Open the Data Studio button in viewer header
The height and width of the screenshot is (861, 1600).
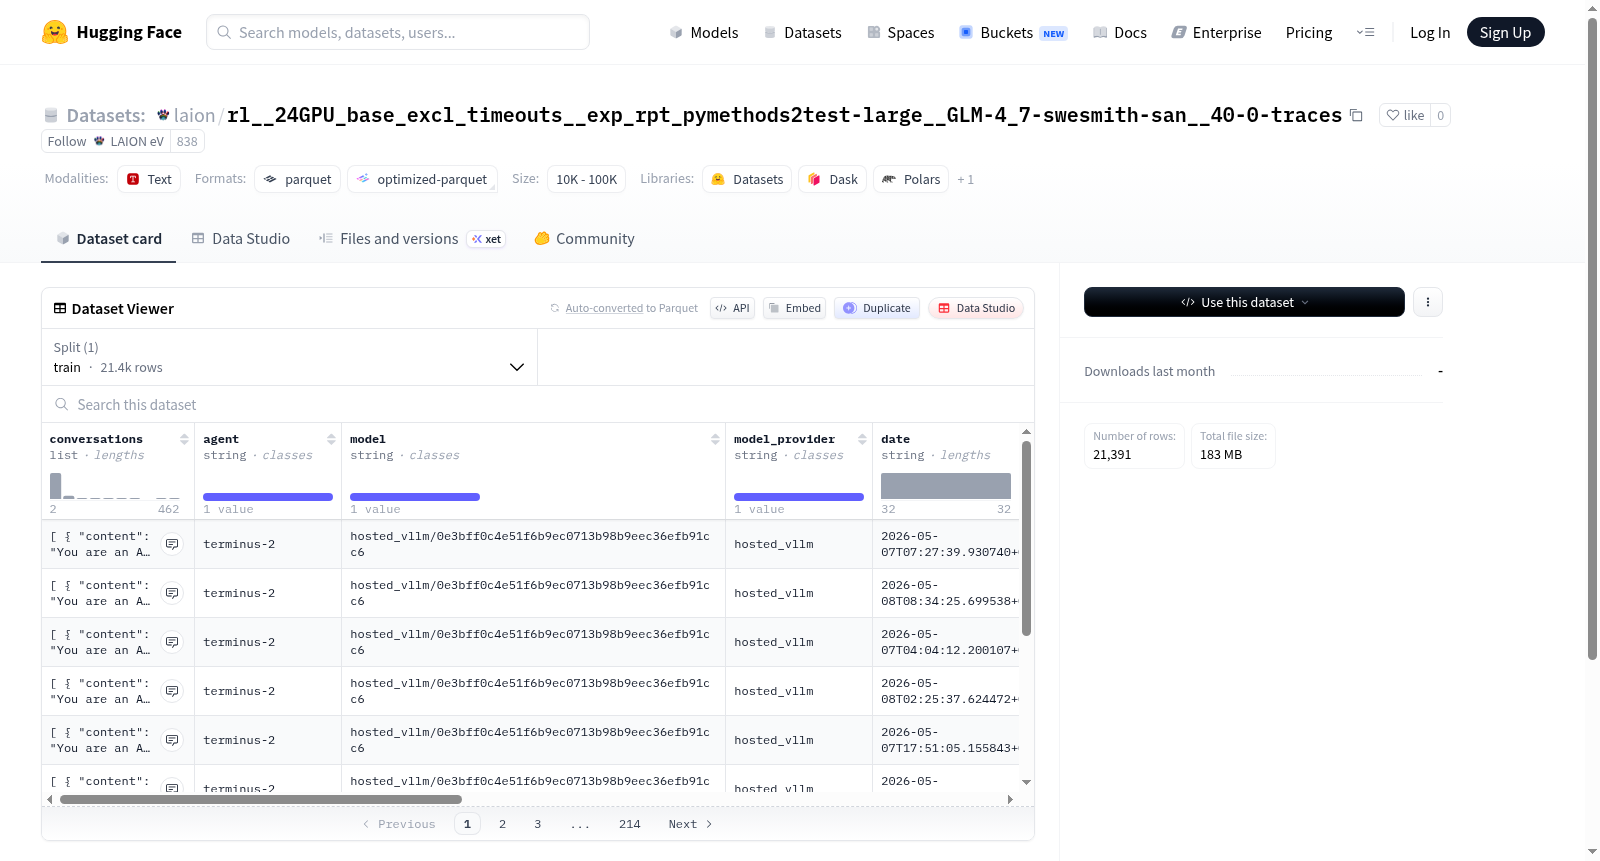pyautogui.click(x=976, y=308)
